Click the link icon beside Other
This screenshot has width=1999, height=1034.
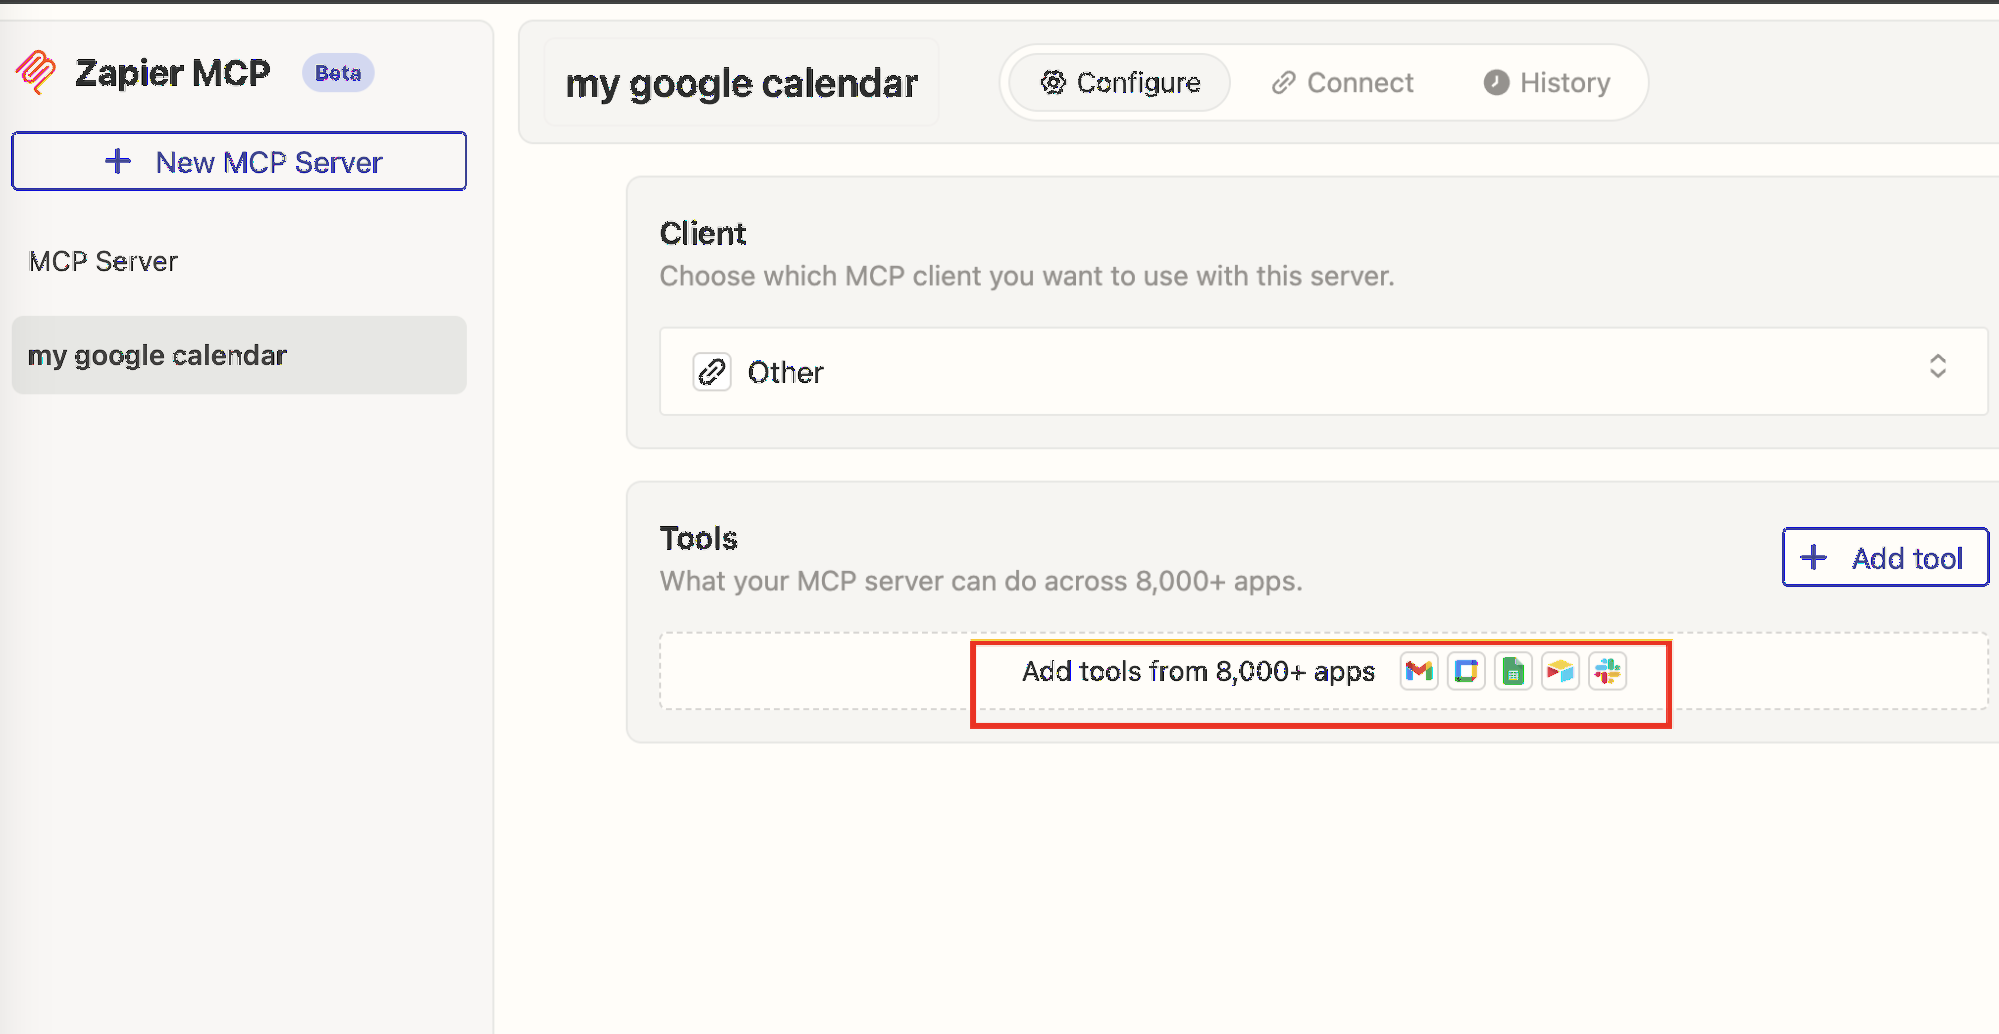(712, 372)
